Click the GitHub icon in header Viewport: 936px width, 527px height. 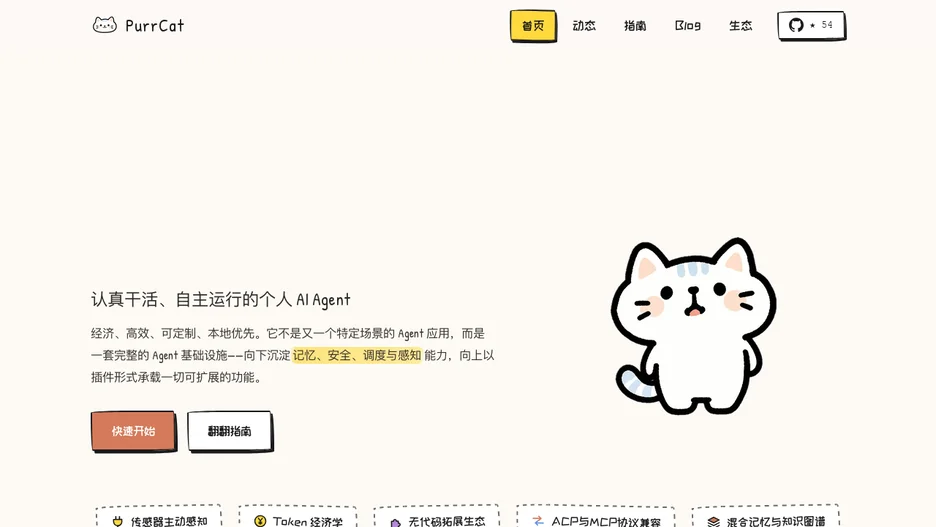tap(796, 25)
